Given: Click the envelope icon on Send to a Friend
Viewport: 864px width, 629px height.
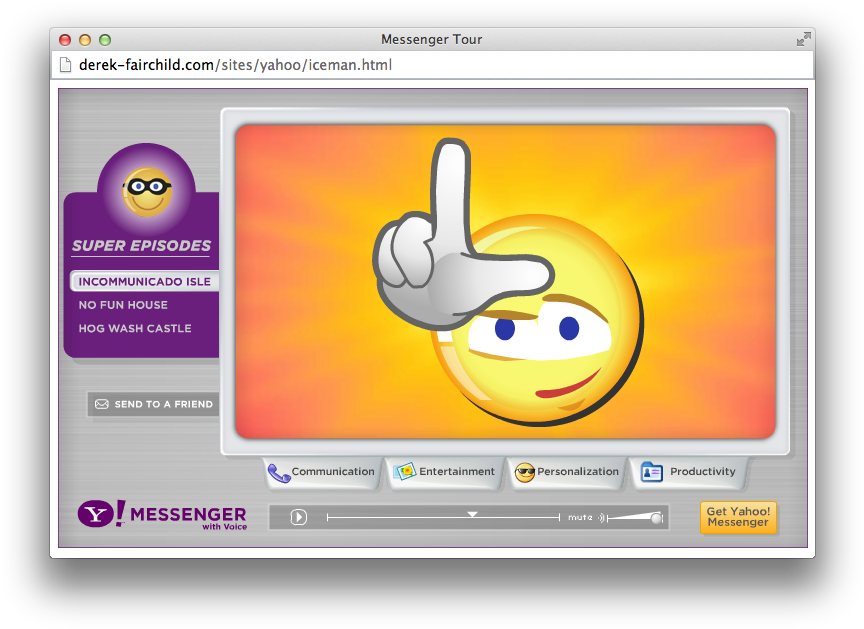Looking at the screenshot, I should point(102,404).
